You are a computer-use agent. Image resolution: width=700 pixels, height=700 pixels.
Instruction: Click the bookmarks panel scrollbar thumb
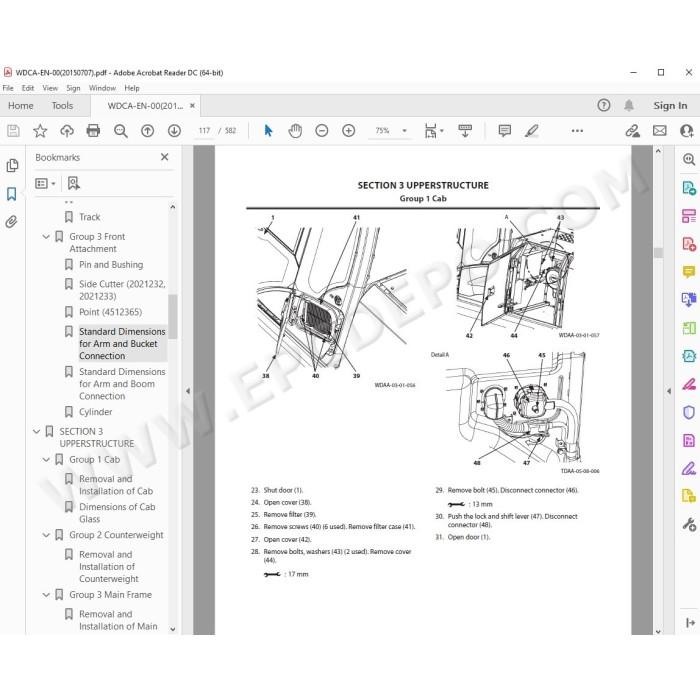pyautogui.click(x=173, y=316)
